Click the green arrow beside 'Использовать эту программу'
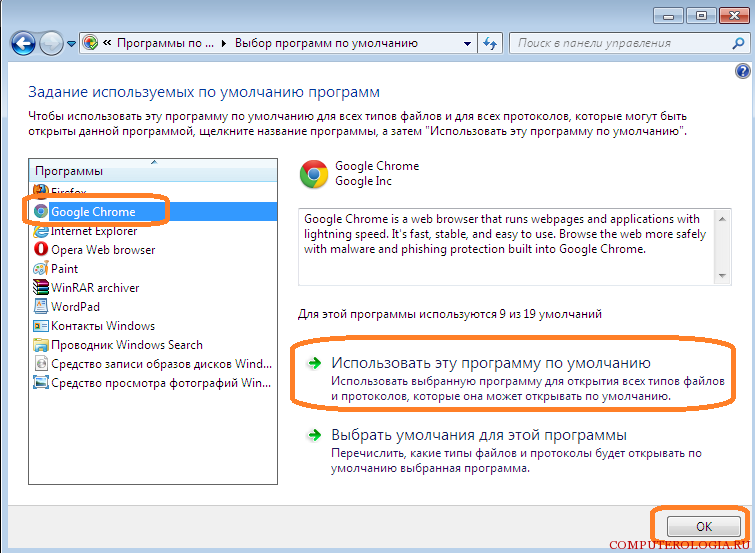The height and width of the screenshot is (553, 755). pyautogui.click(x=314, y=363)
